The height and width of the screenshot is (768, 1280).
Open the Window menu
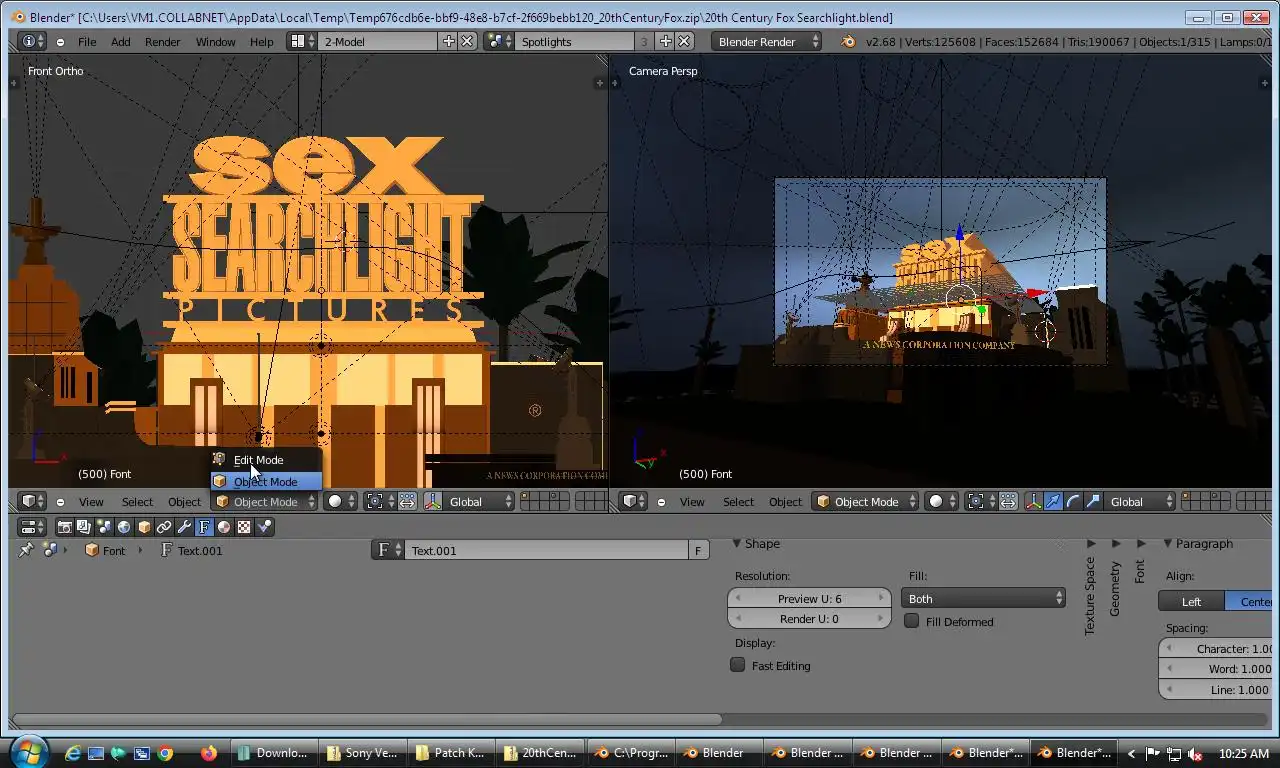pyautogui.click(x=215, y=42)
